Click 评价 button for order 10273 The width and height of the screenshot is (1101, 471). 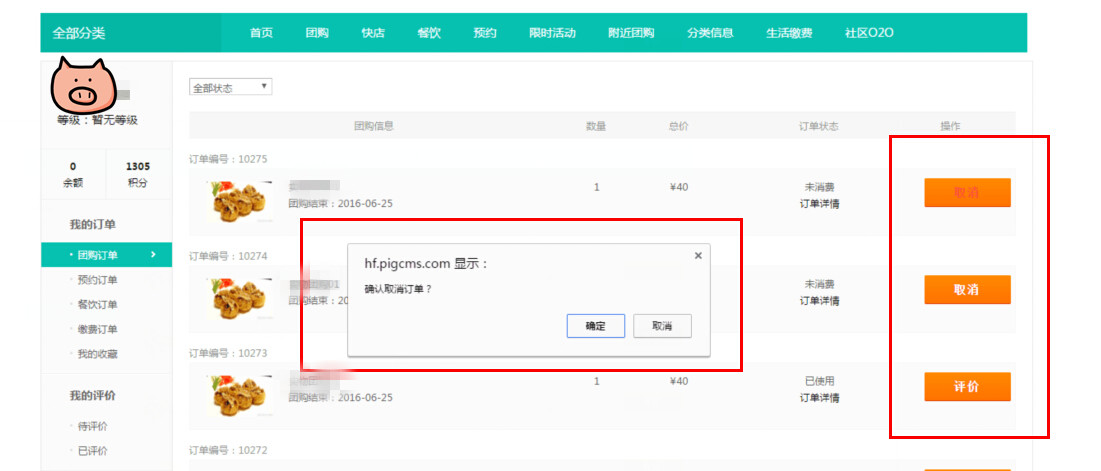pyautogui.click(x=967, y=386)
